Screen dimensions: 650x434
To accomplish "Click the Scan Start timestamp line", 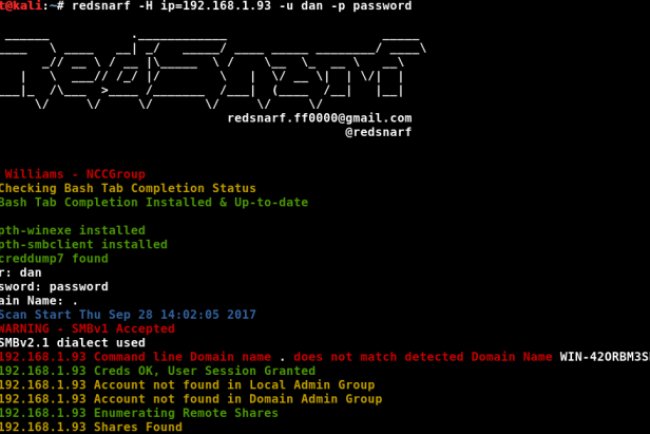I will tap(128, 315).
